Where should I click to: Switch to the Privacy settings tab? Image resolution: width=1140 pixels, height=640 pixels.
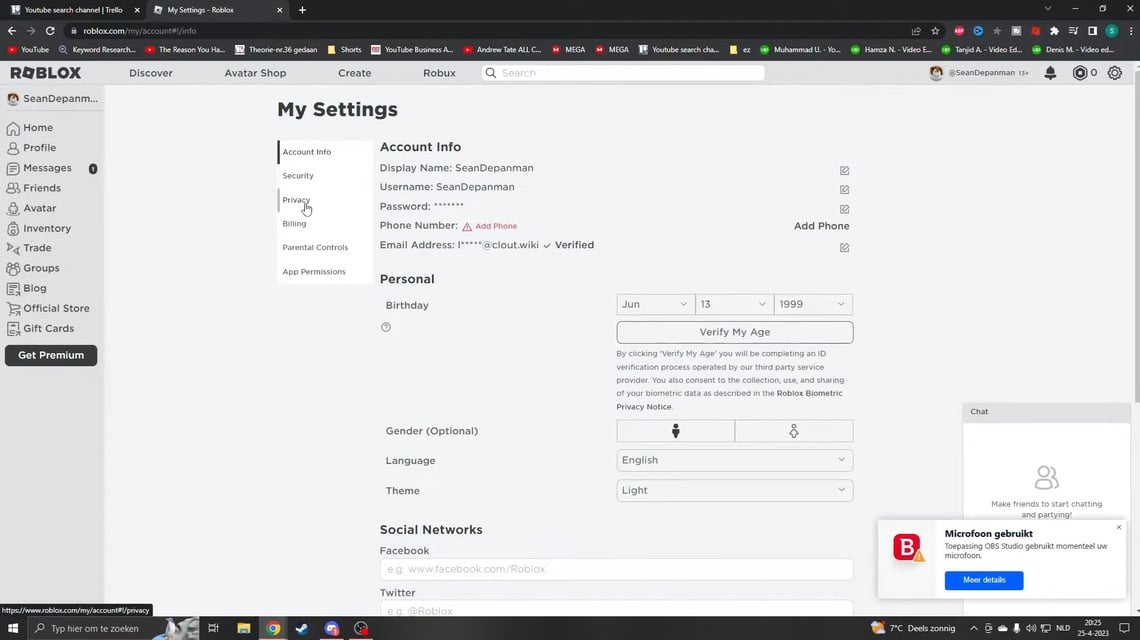tap(296, 200)
